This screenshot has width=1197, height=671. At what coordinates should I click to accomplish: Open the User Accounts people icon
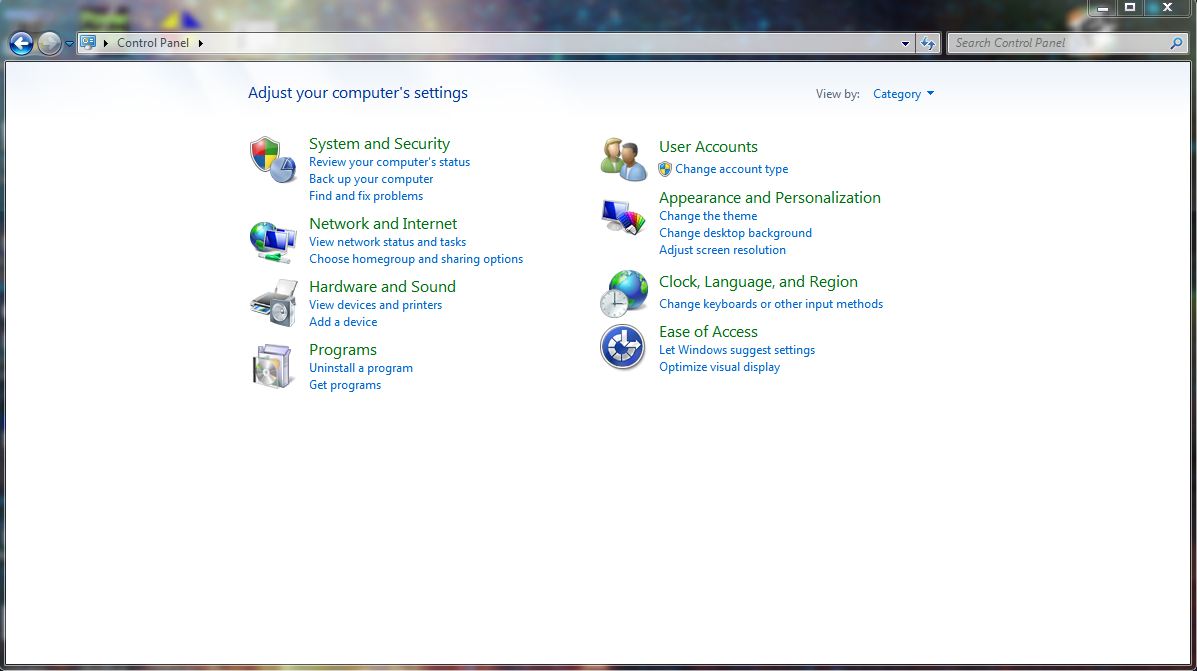click(623, 159)
